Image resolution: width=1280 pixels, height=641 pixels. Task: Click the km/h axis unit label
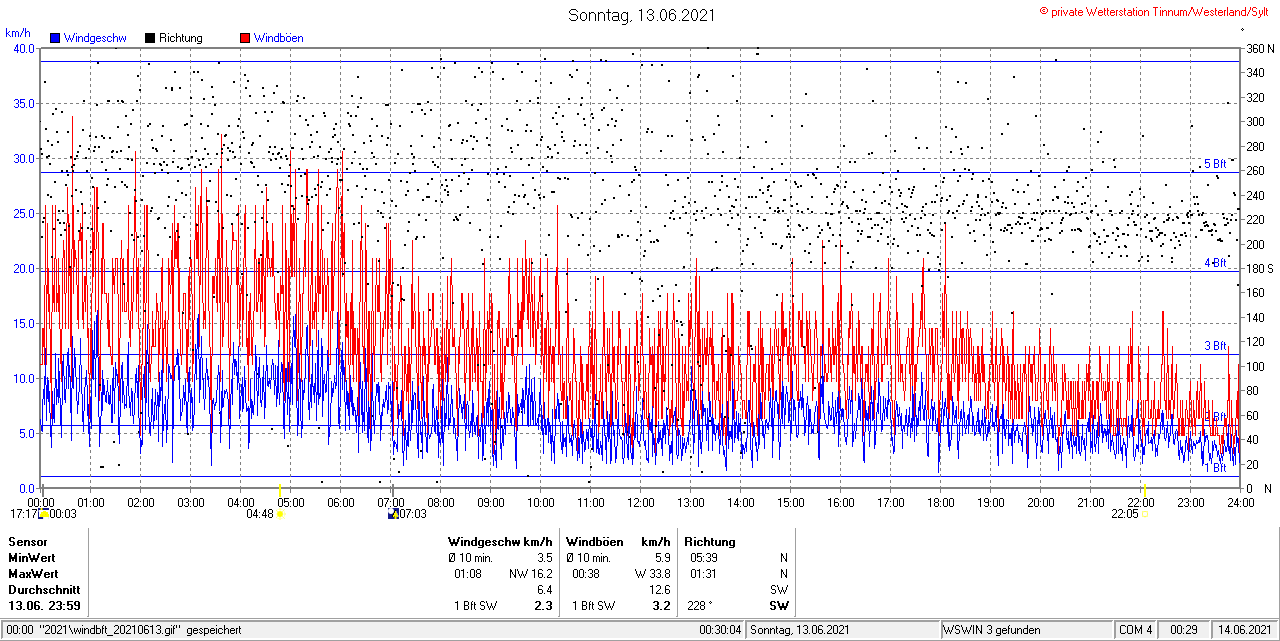point(18,33)
